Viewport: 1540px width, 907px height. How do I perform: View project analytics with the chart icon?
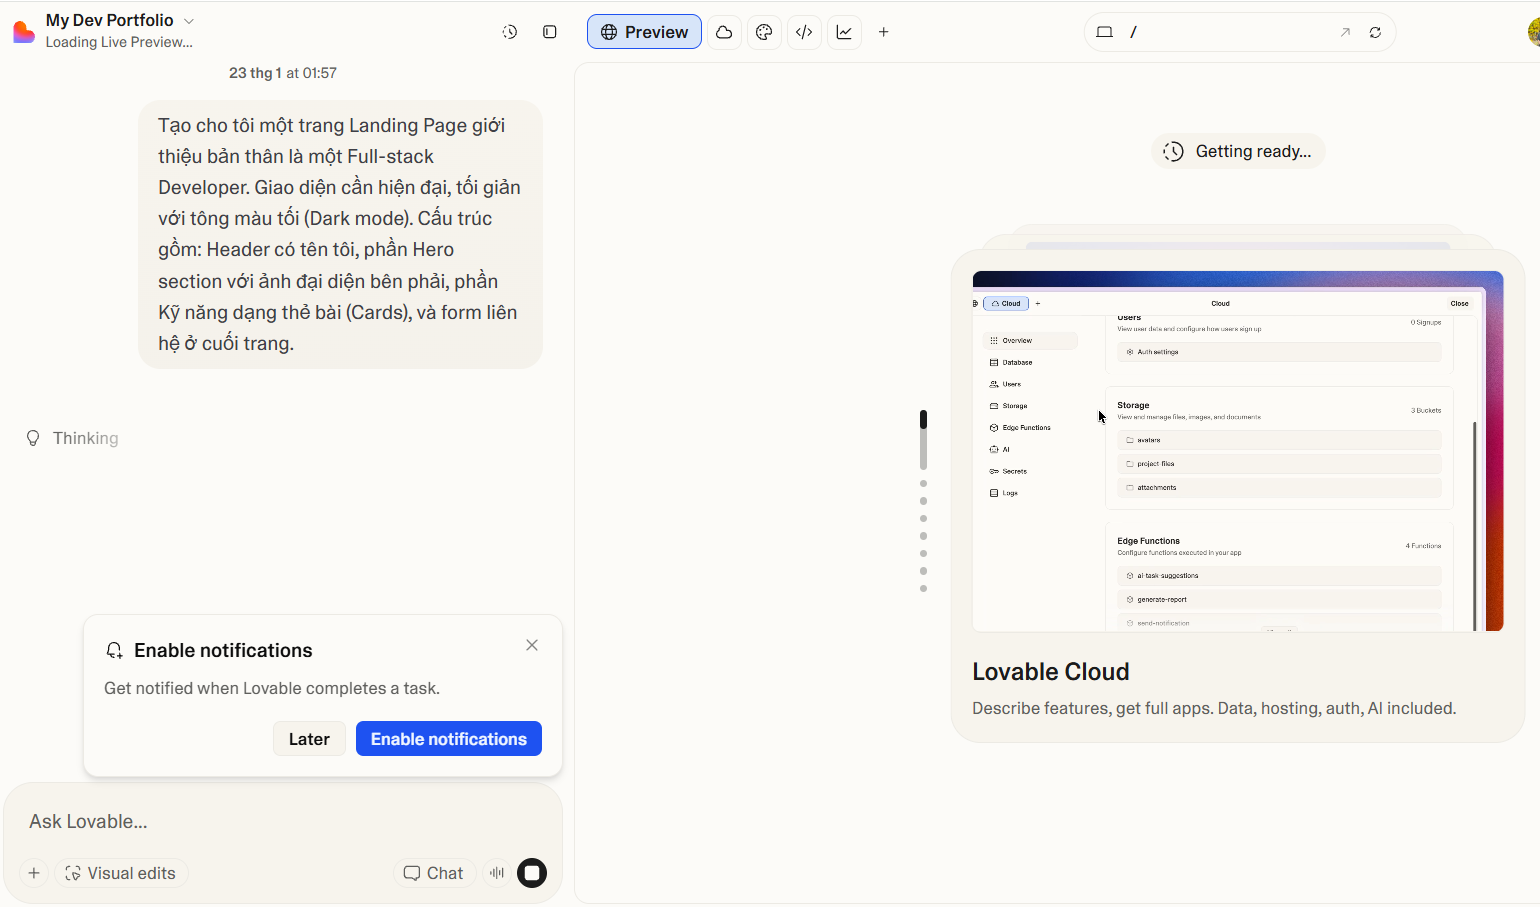pyautogui.click(x=844, y=31)
